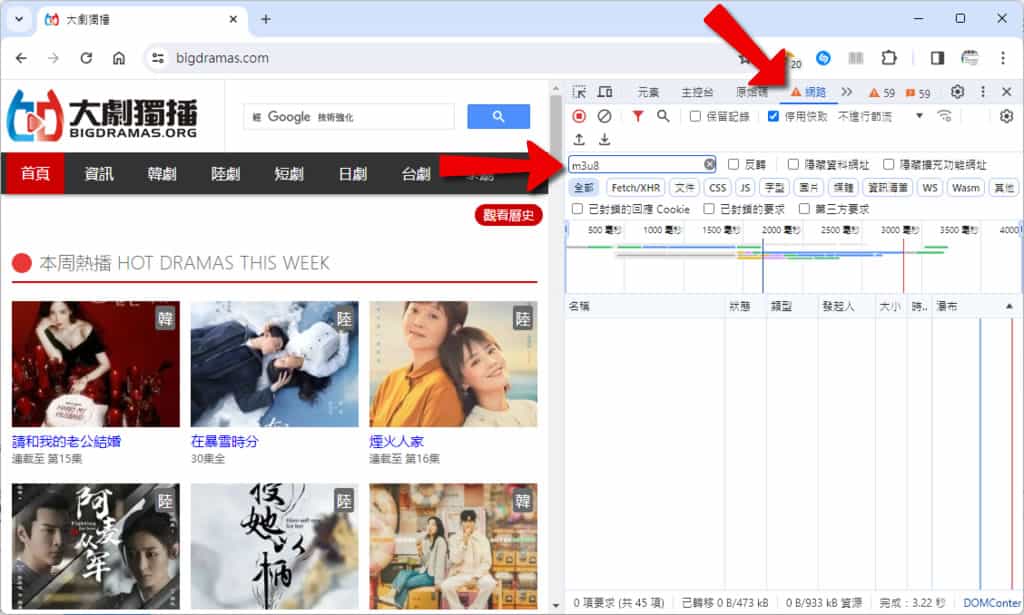This screenshot has height=615, width=1024.
Task: Open DevTools customize three-dot menu
Action: (983, 92)
